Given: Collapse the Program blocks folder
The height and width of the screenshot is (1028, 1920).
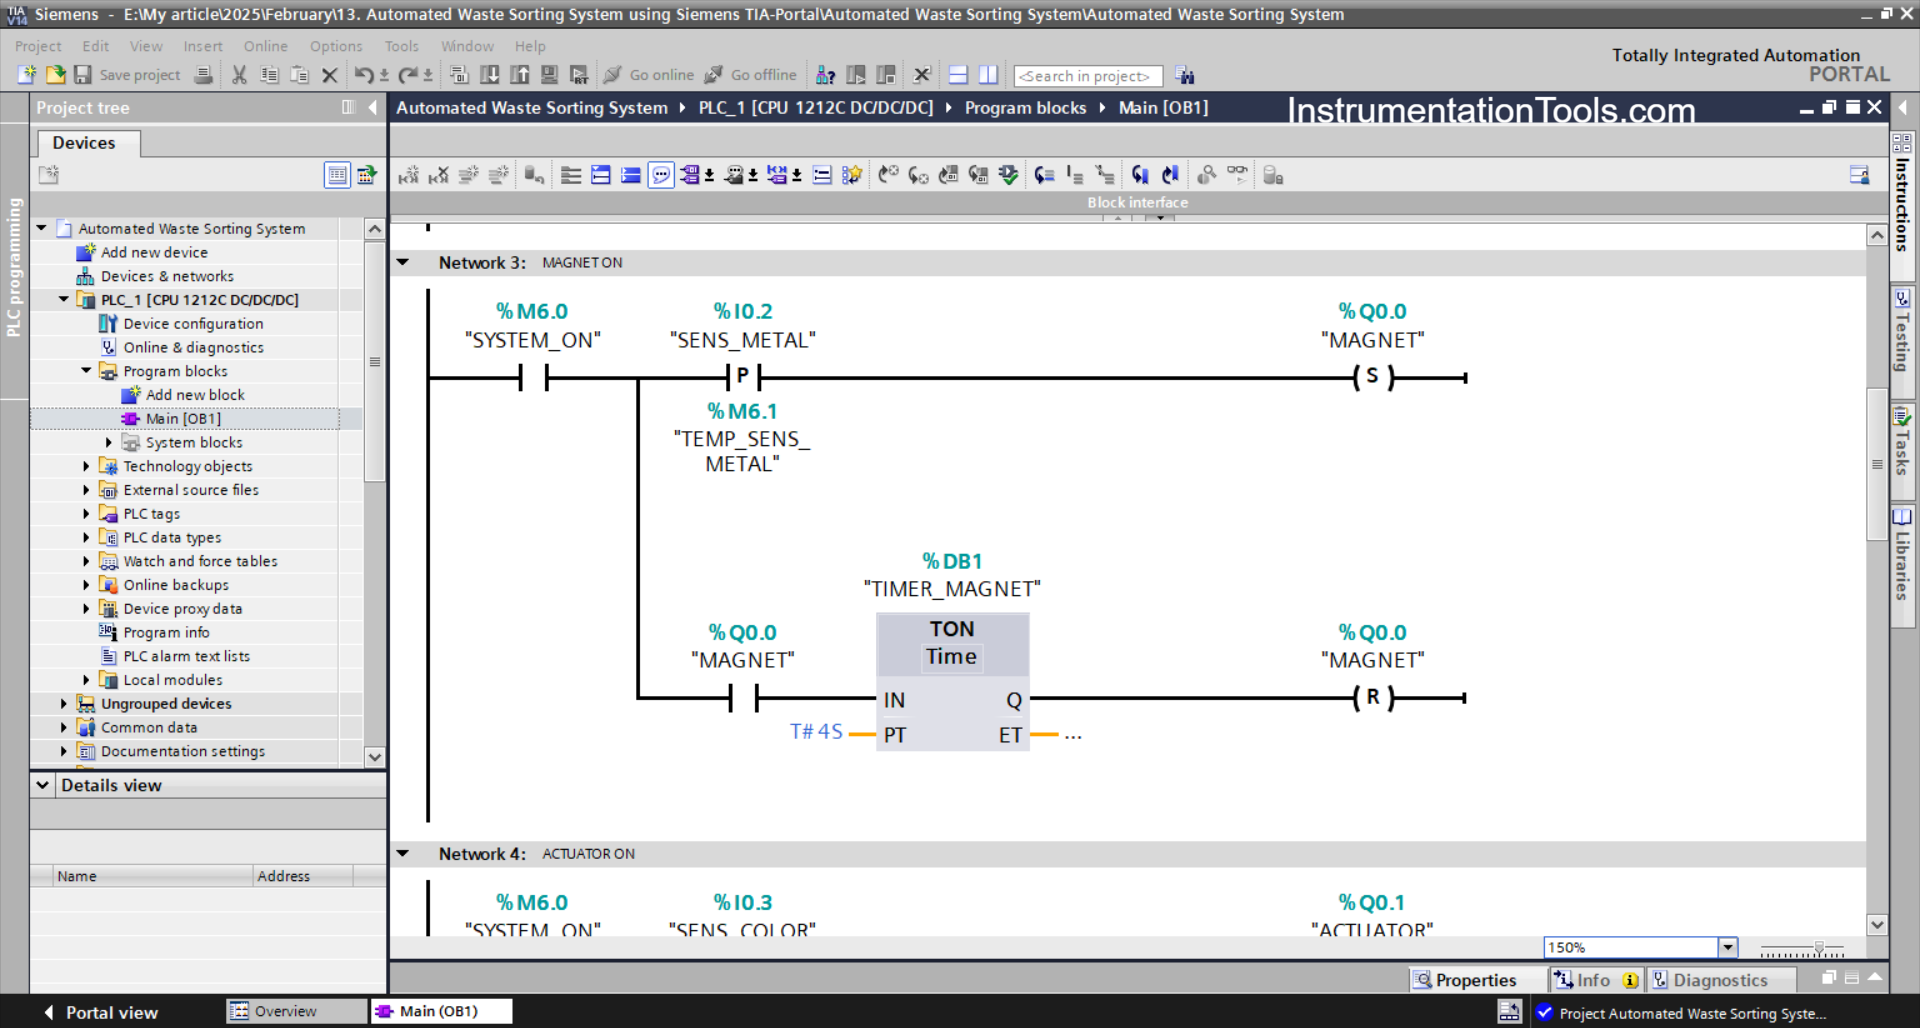Looking at the screenshot, I should coord(86,371).
